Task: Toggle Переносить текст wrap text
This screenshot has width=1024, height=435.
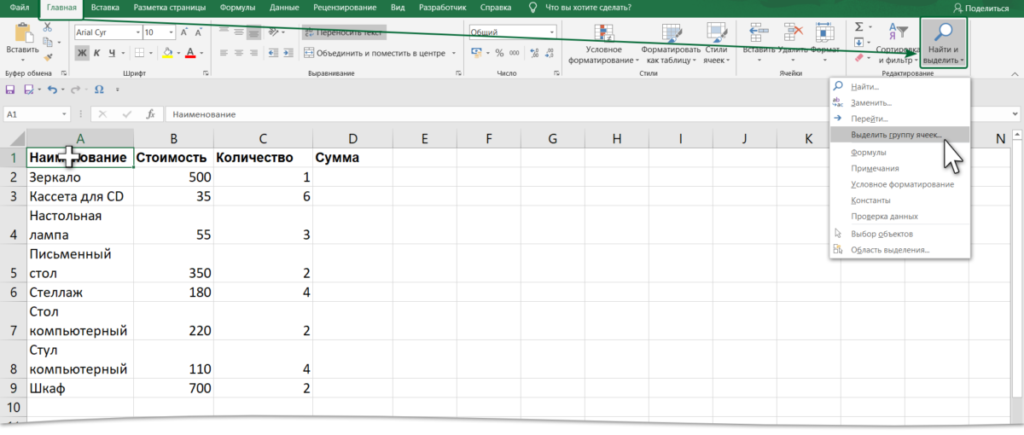Action: (344, 32)
